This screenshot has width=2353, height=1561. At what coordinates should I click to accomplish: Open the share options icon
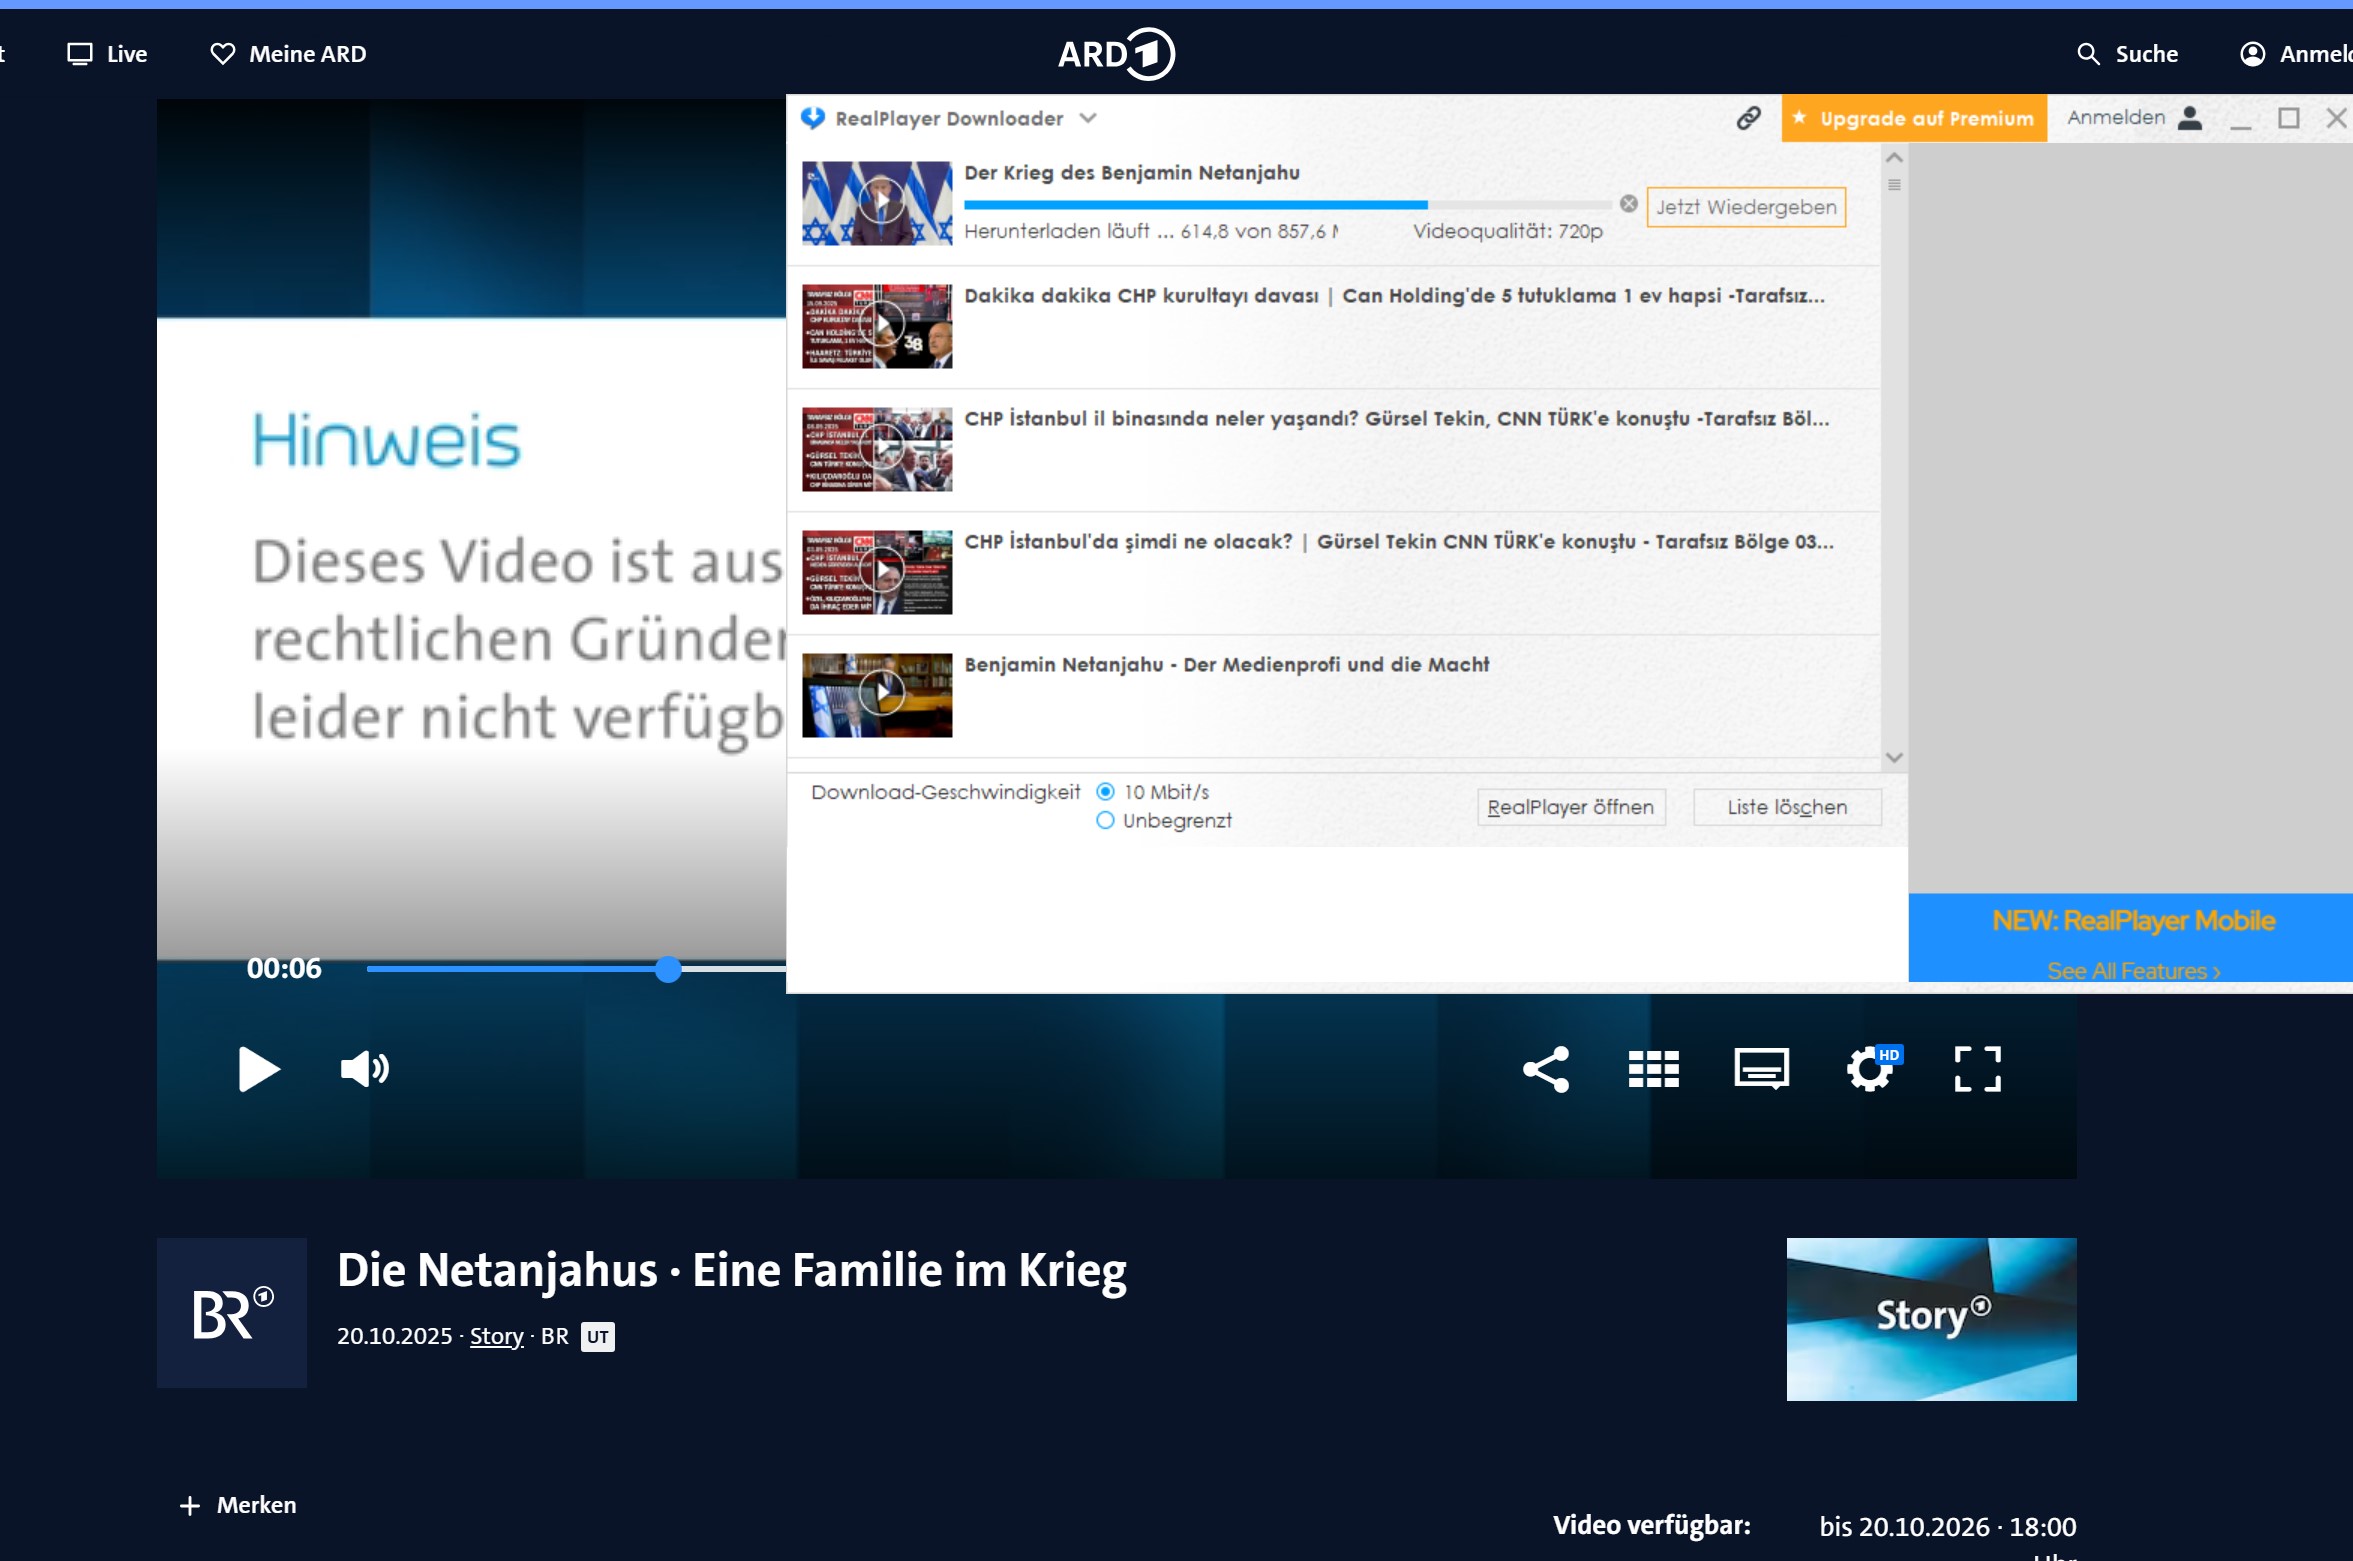tap(1545, 1069)
